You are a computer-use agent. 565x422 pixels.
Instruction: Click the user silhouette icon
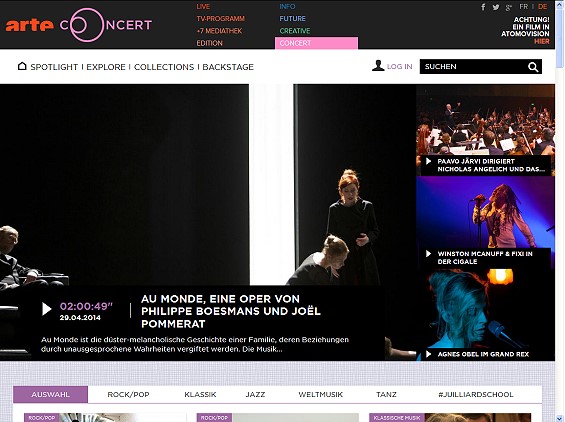378,66
